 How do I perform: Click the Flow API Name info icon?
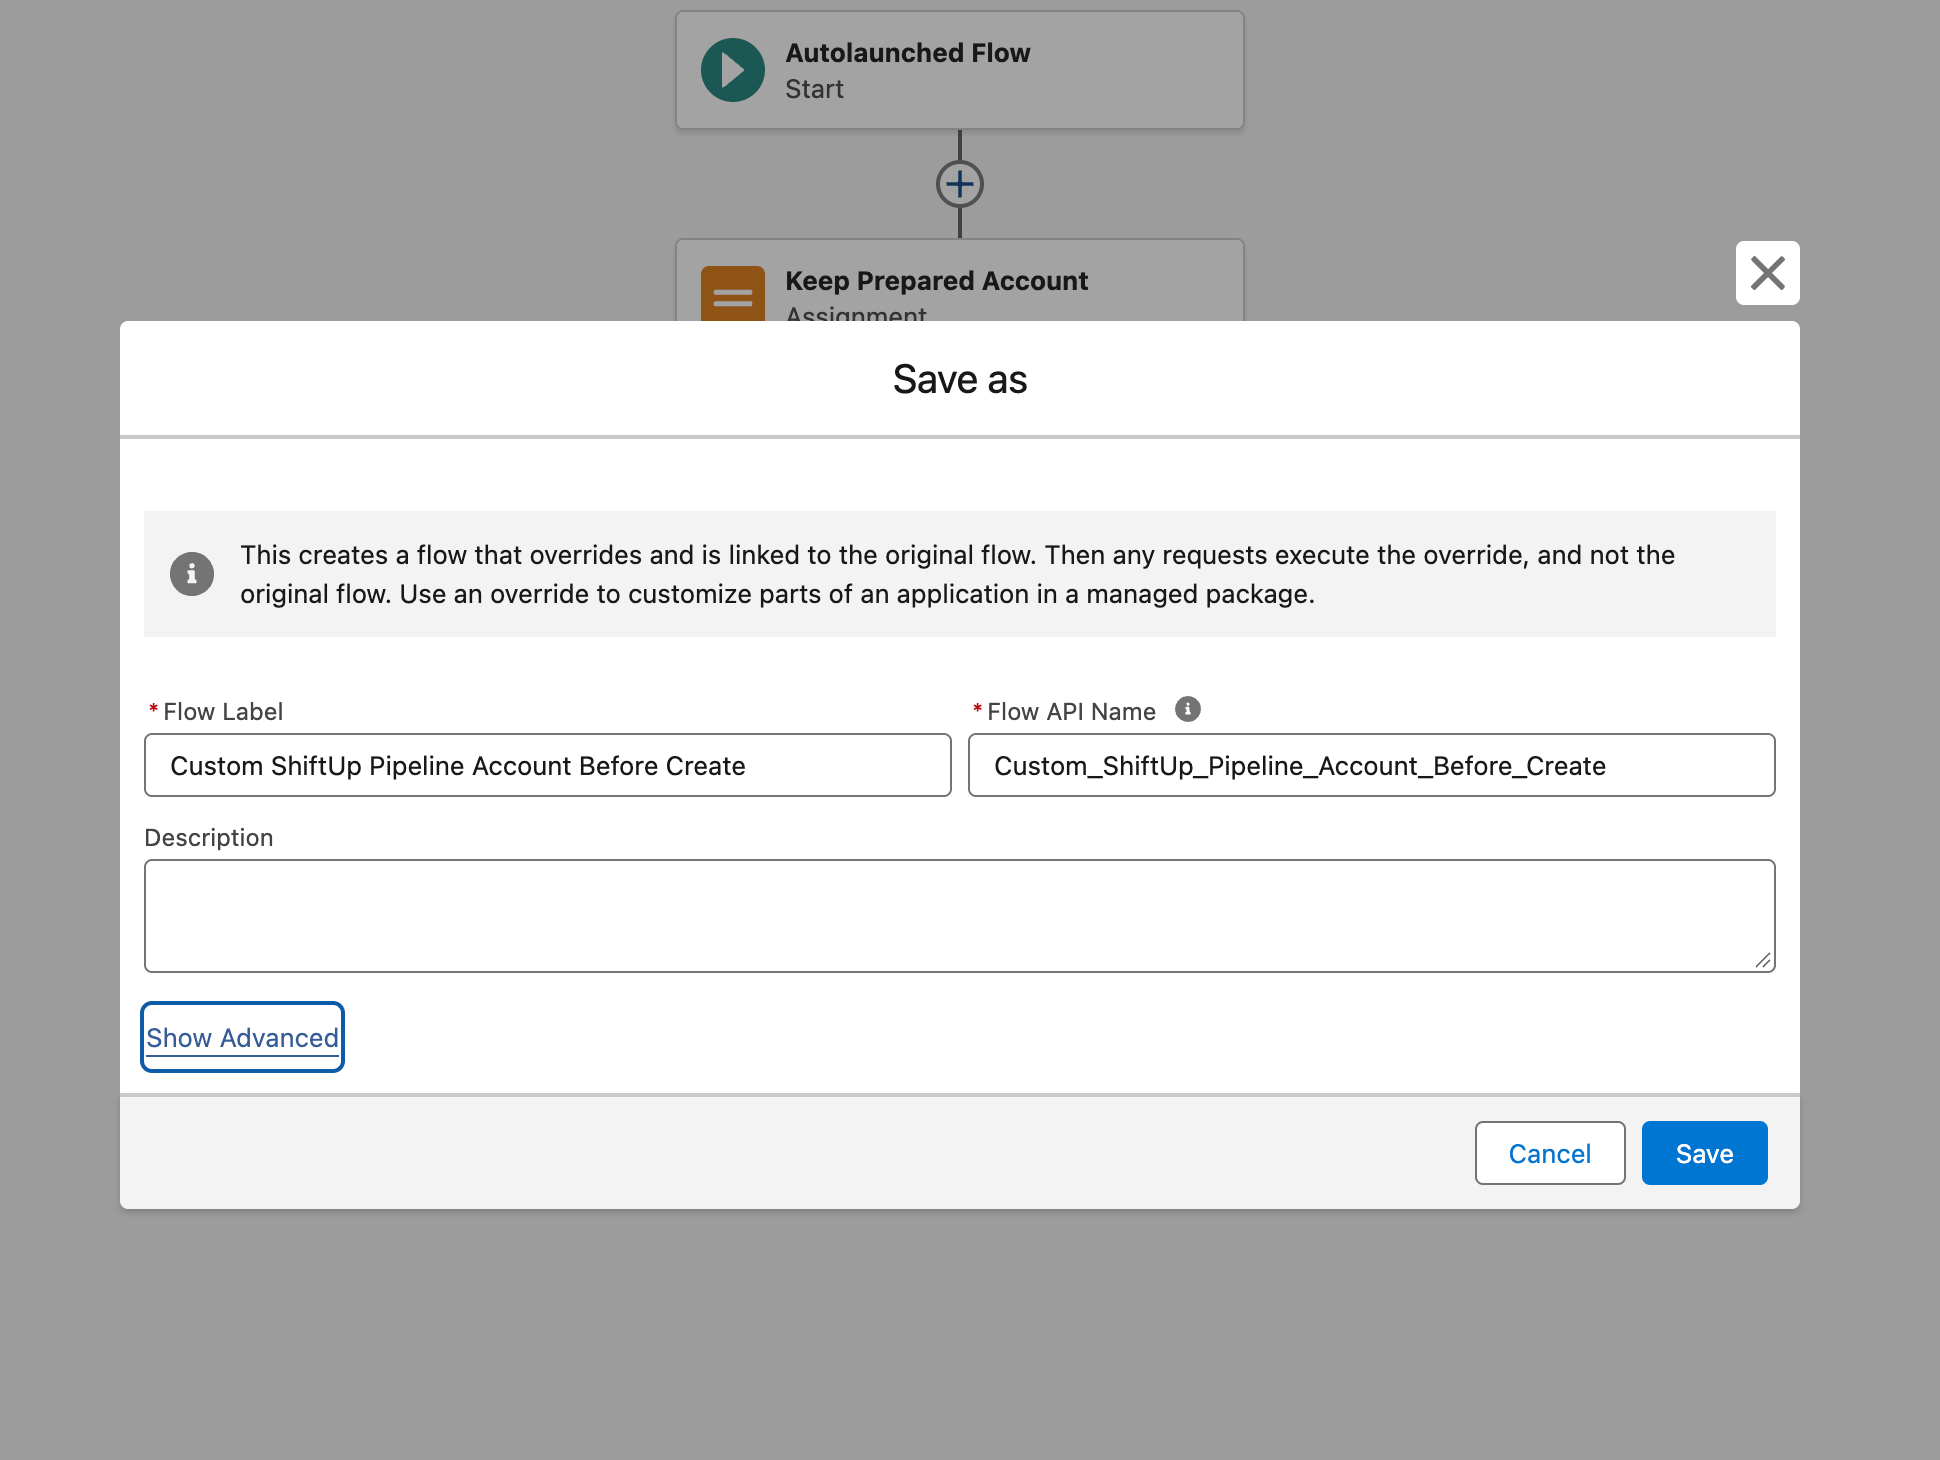point(1187,710)
